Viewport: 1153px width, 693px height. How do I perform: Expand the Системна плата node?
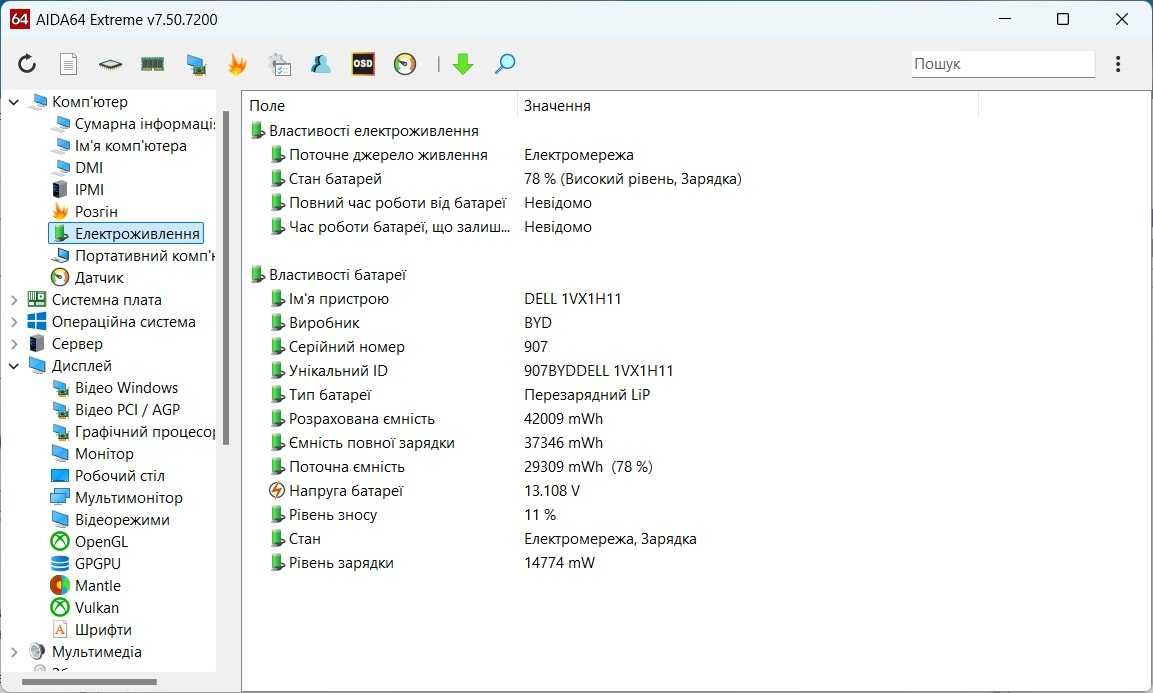(14, 300)
